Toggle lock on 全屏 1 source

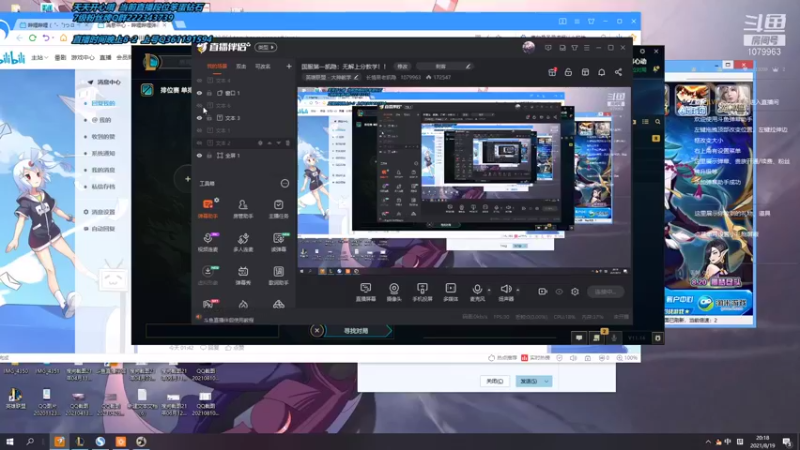click(209, 156)
